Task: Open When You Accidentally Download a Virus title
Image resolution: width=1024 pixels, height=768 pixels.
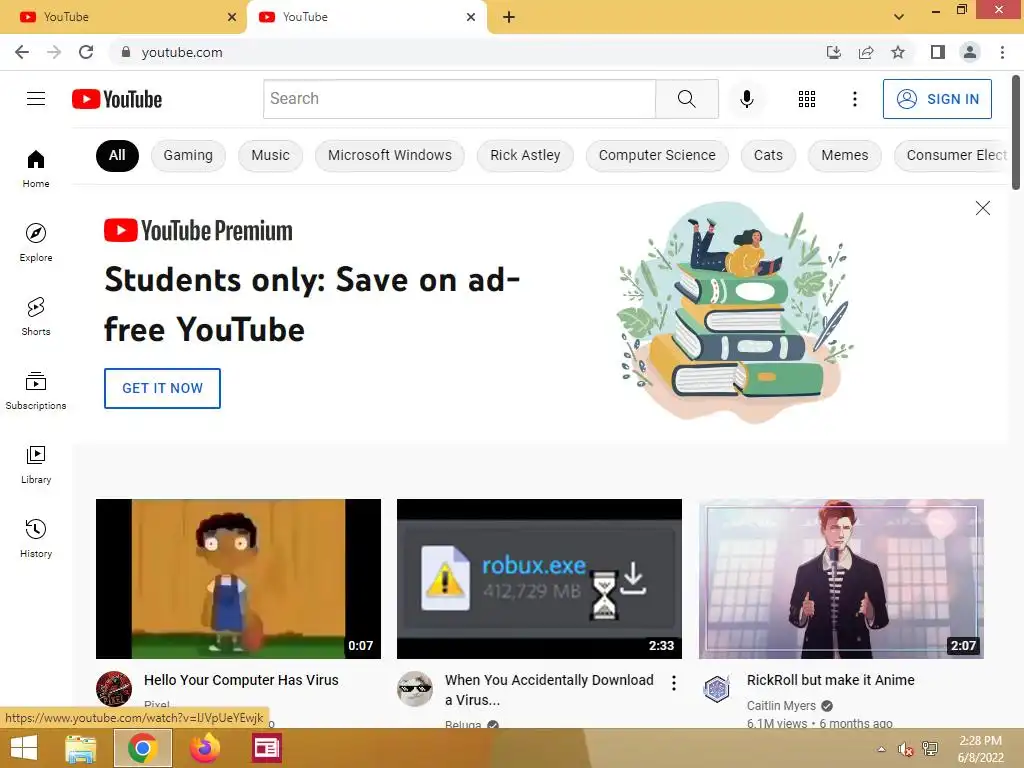Action: [549, 690]
